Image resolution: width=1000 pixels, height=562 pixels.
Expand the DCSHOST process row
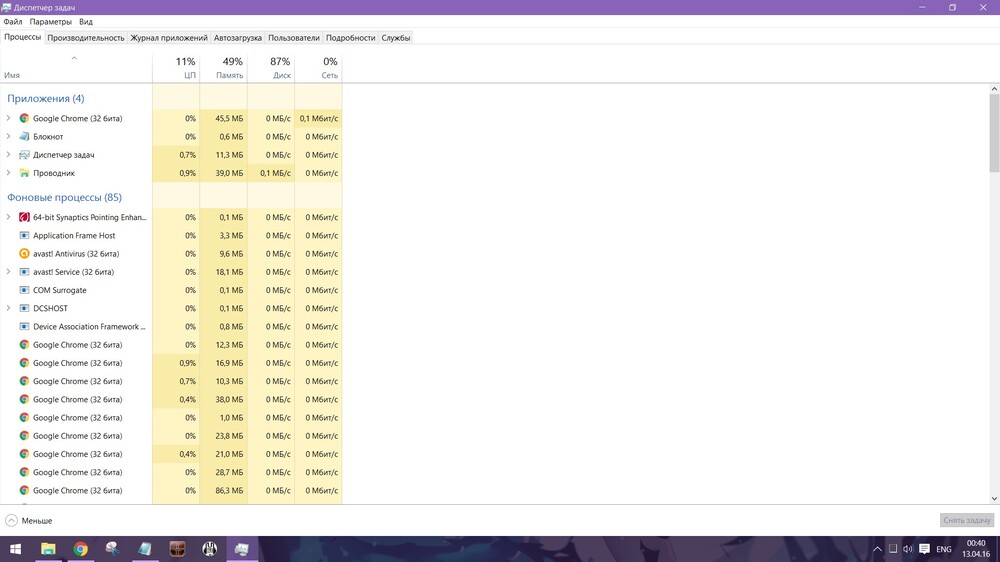pos(8,307)
